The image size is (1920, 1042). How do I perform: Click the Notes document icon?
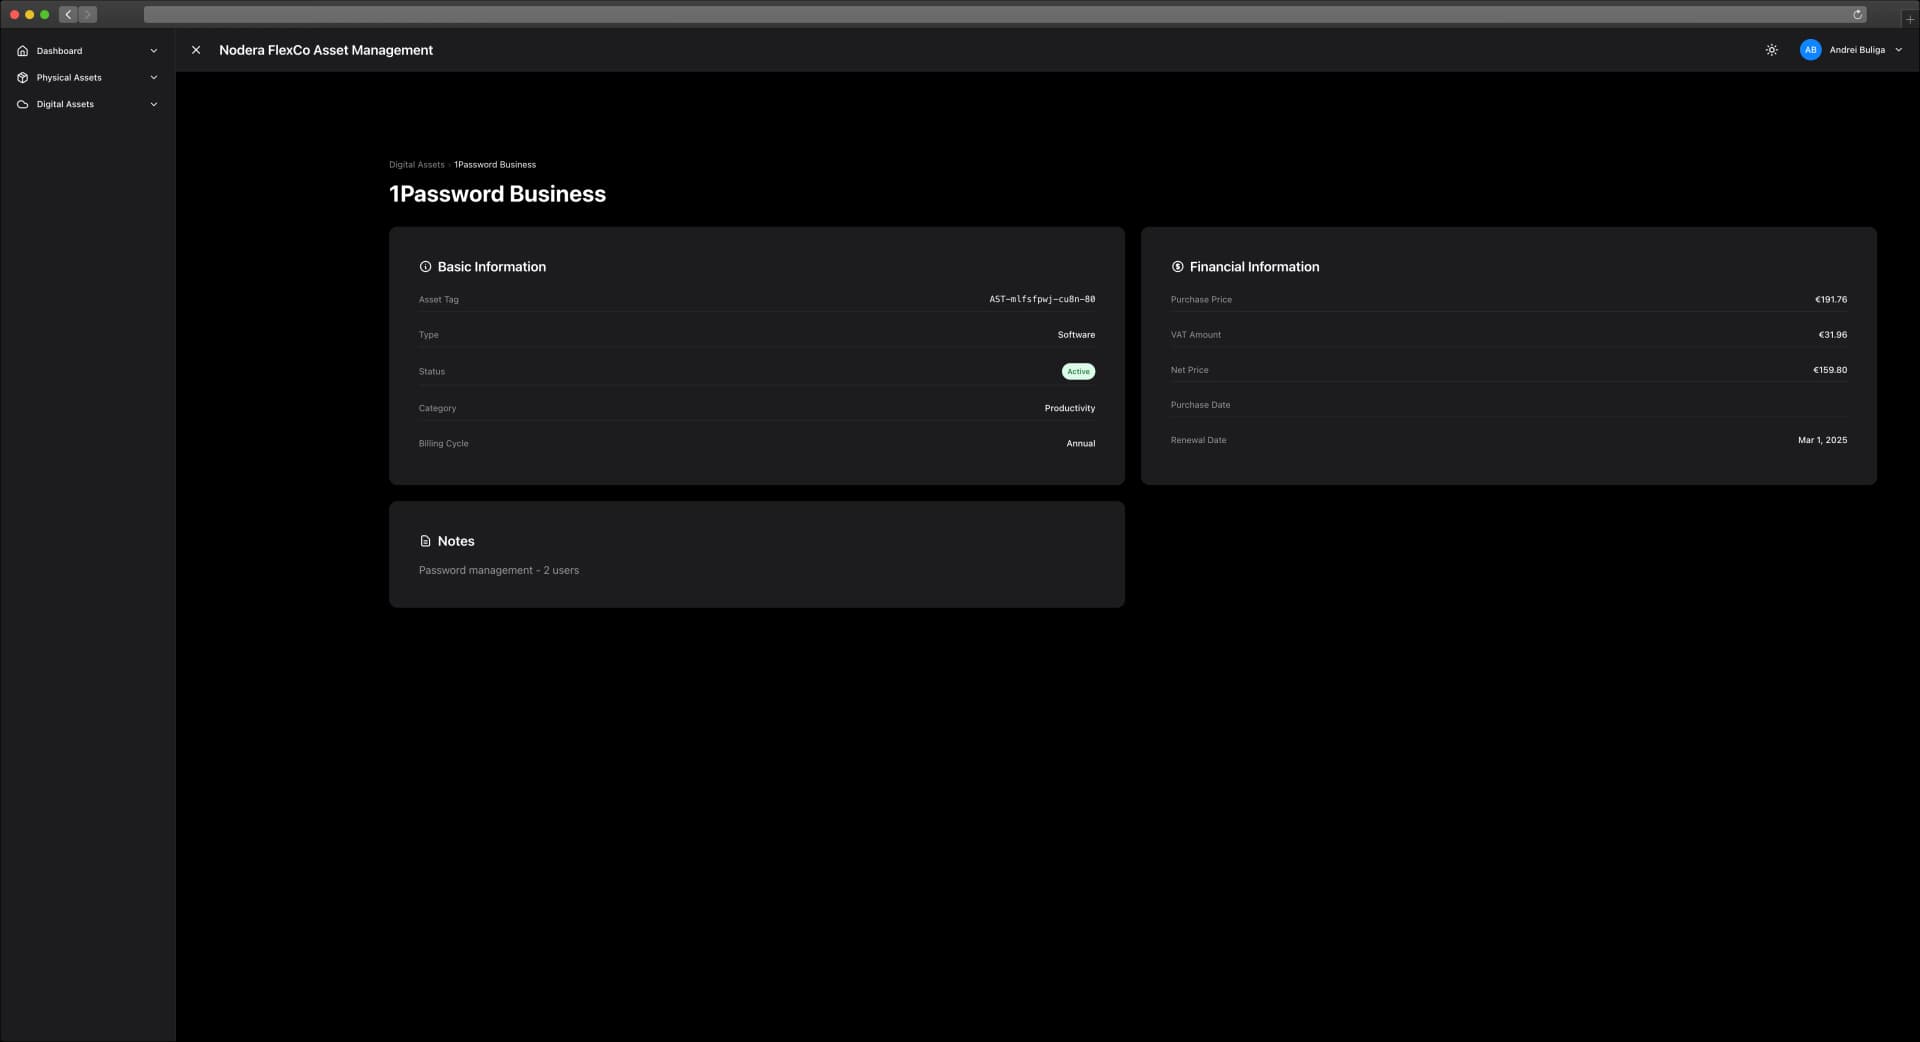coord(425,541)
